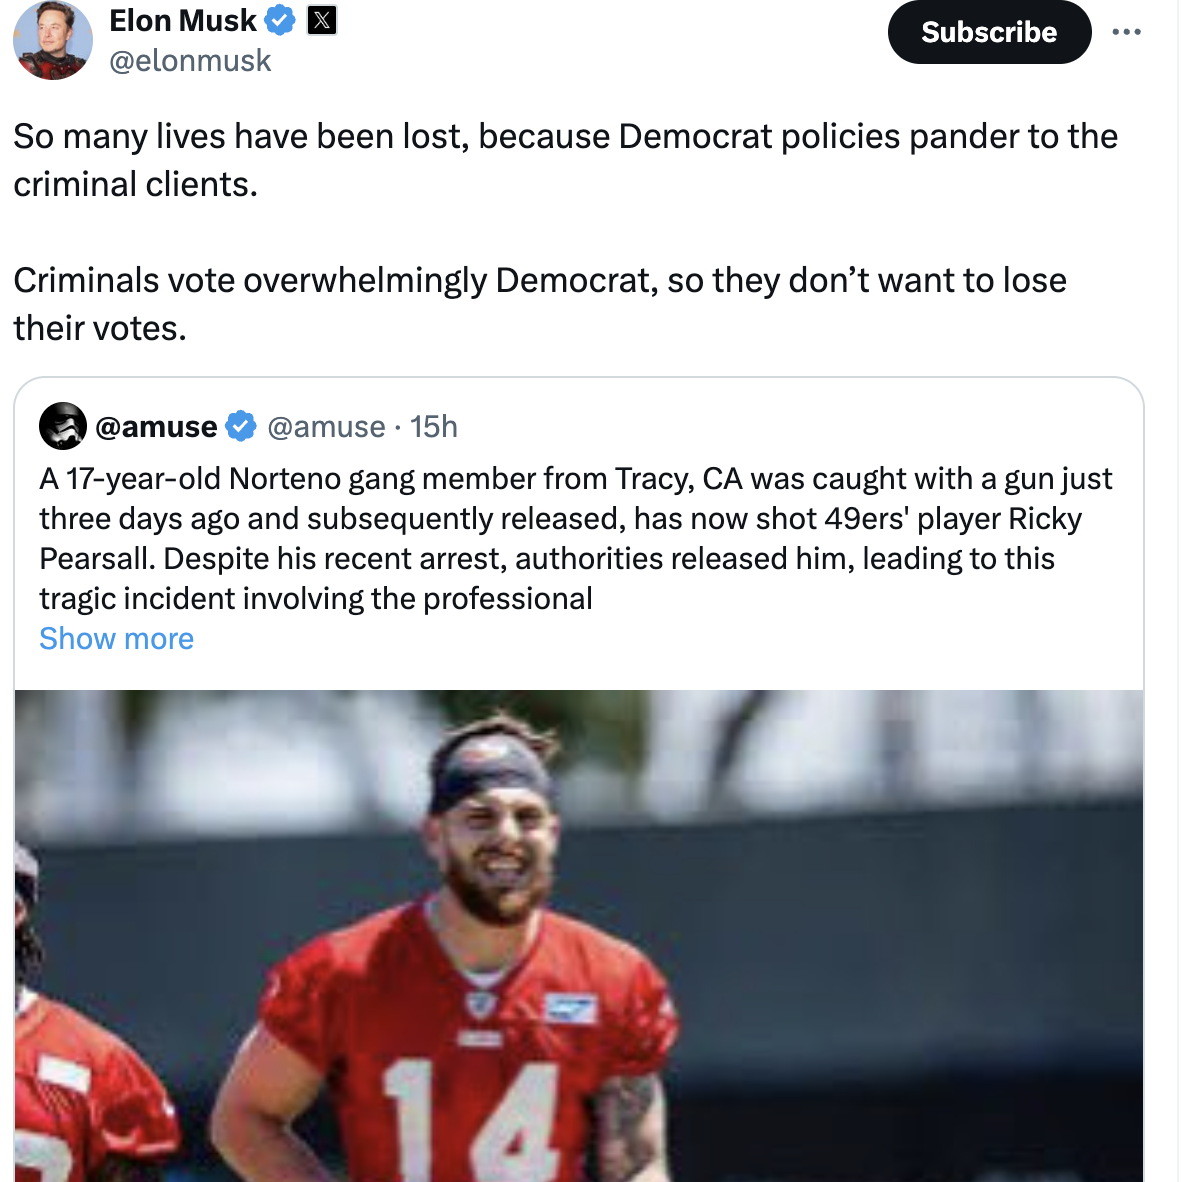
Task: Expand quoted post with Show more
Action: [116, 639]
